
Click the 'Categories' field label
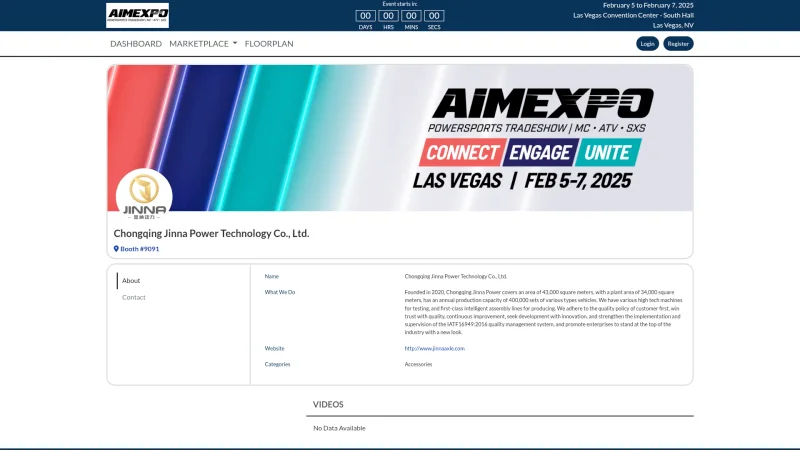coord(277,364)
